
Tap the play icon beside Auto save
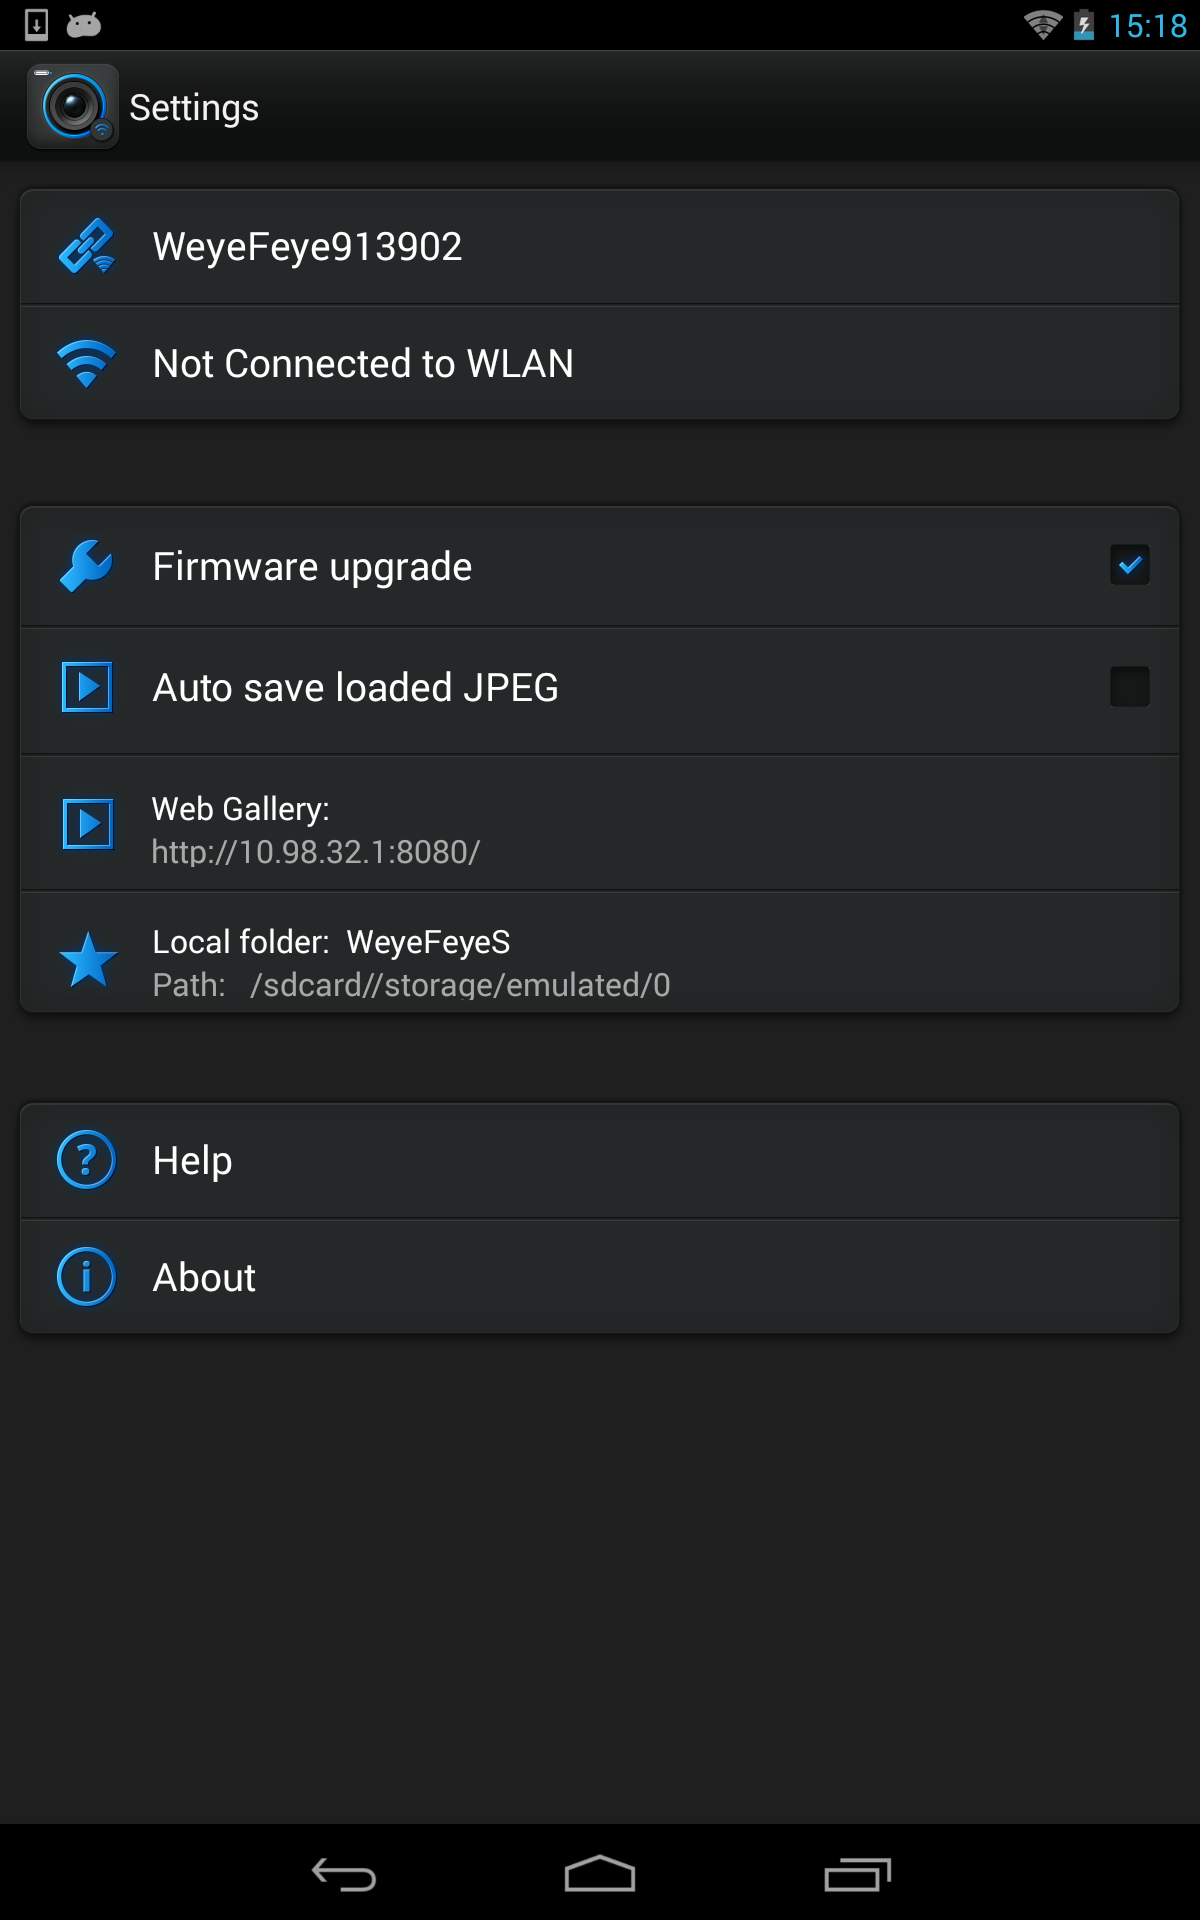coord(87,687)
